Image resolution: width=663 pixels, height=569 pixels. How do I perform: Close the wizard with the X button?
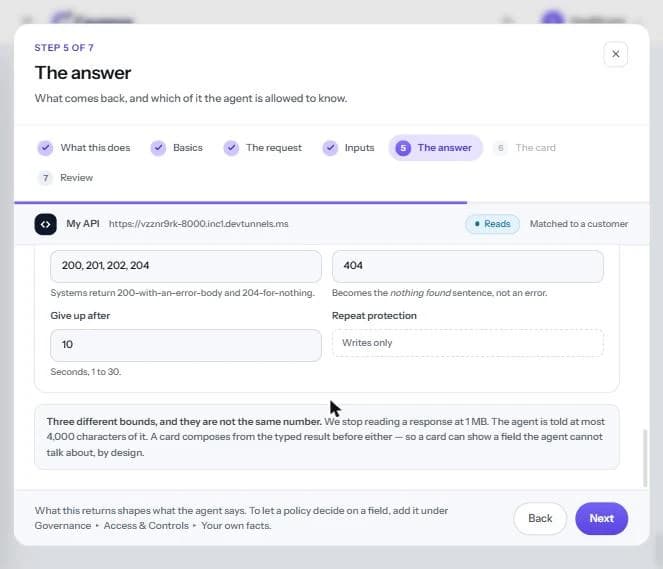615,54
